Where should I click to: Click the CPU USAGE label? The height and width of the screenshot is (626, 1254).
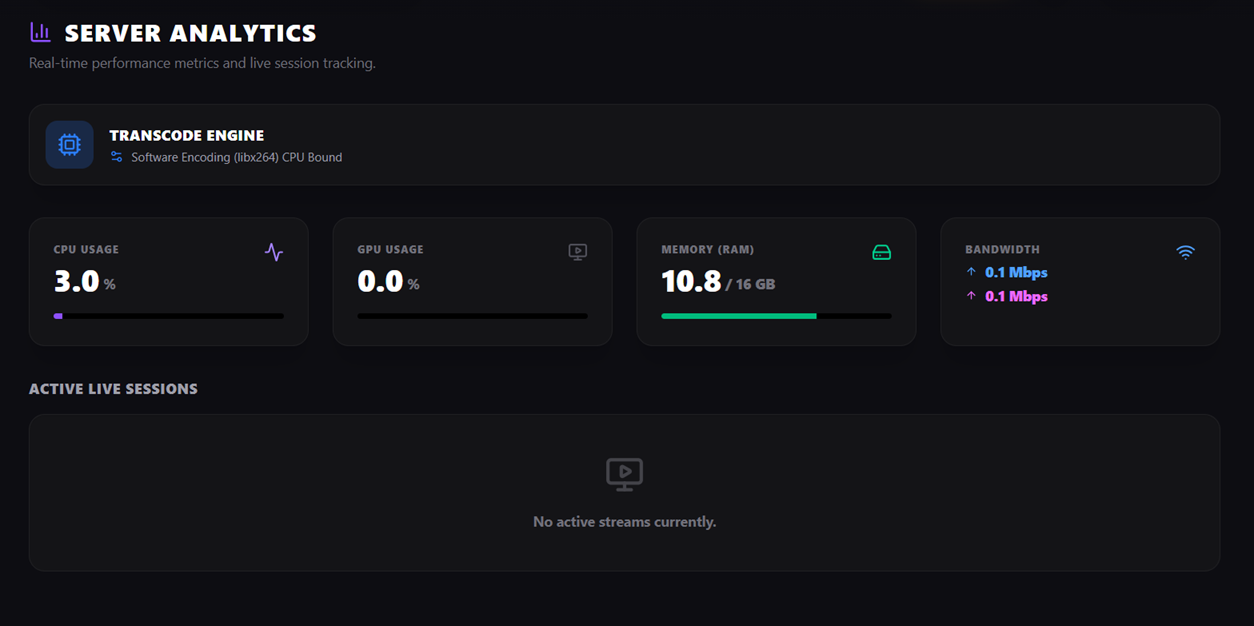pos(86,249)
